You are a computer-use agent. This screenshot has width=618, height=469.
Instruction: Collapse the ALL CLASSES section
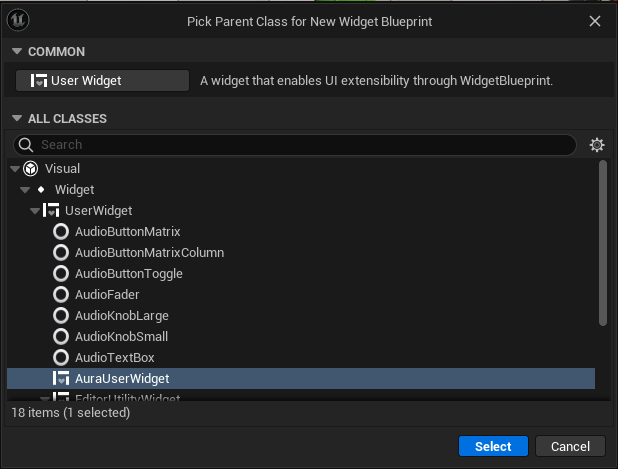tap(16, 119)
